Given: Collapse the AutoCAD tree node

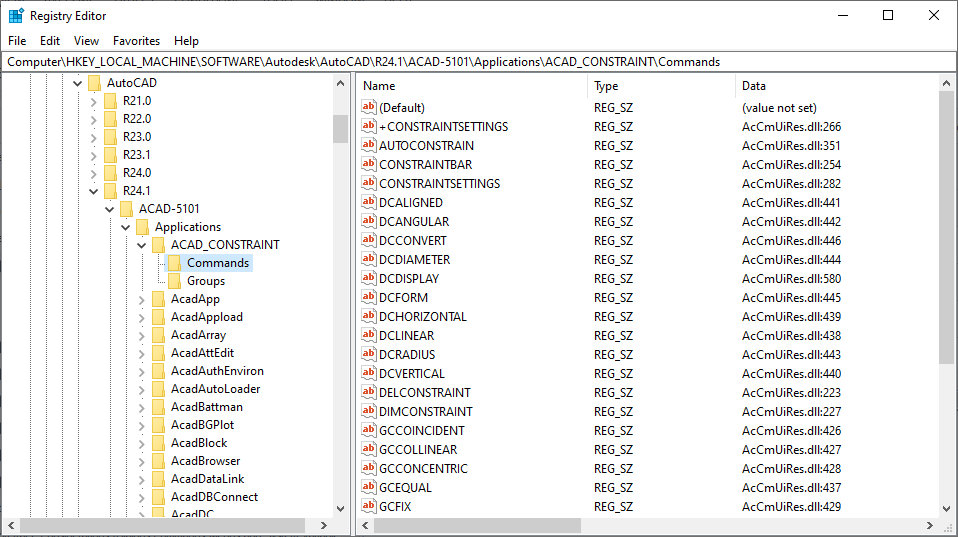Looking at the screenshot, I should tap(78, 83).
